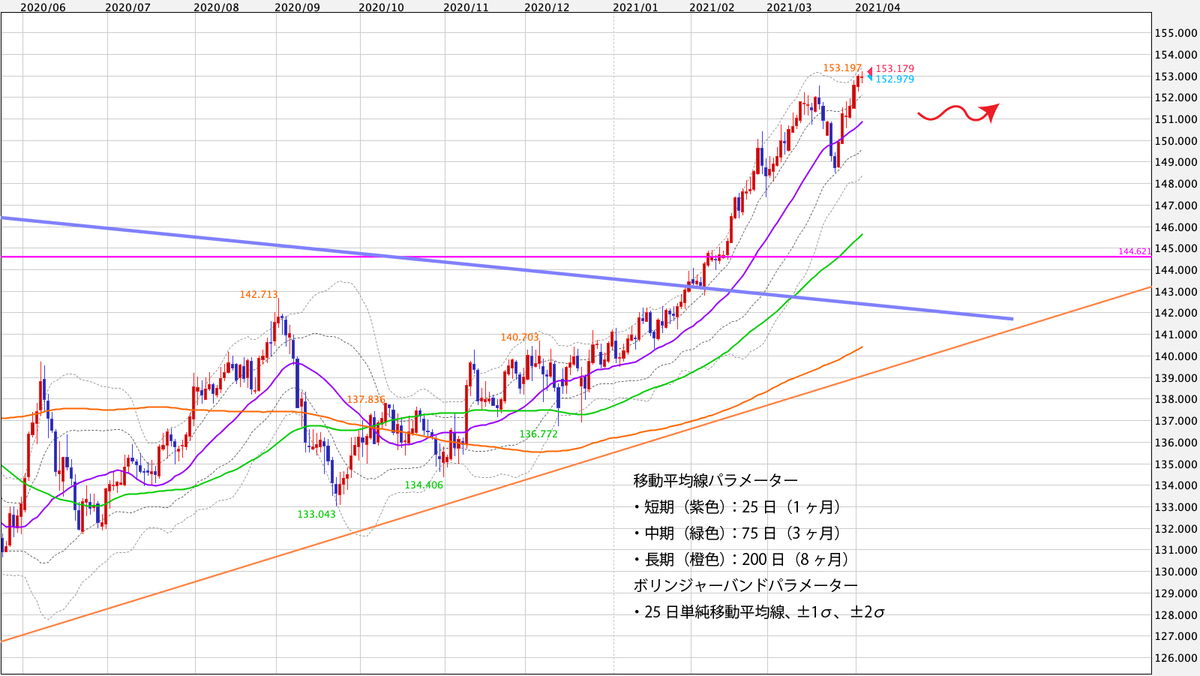Select the green 133.043 low label
Screen dimensions: 1200x676
[x=317, y=514]
